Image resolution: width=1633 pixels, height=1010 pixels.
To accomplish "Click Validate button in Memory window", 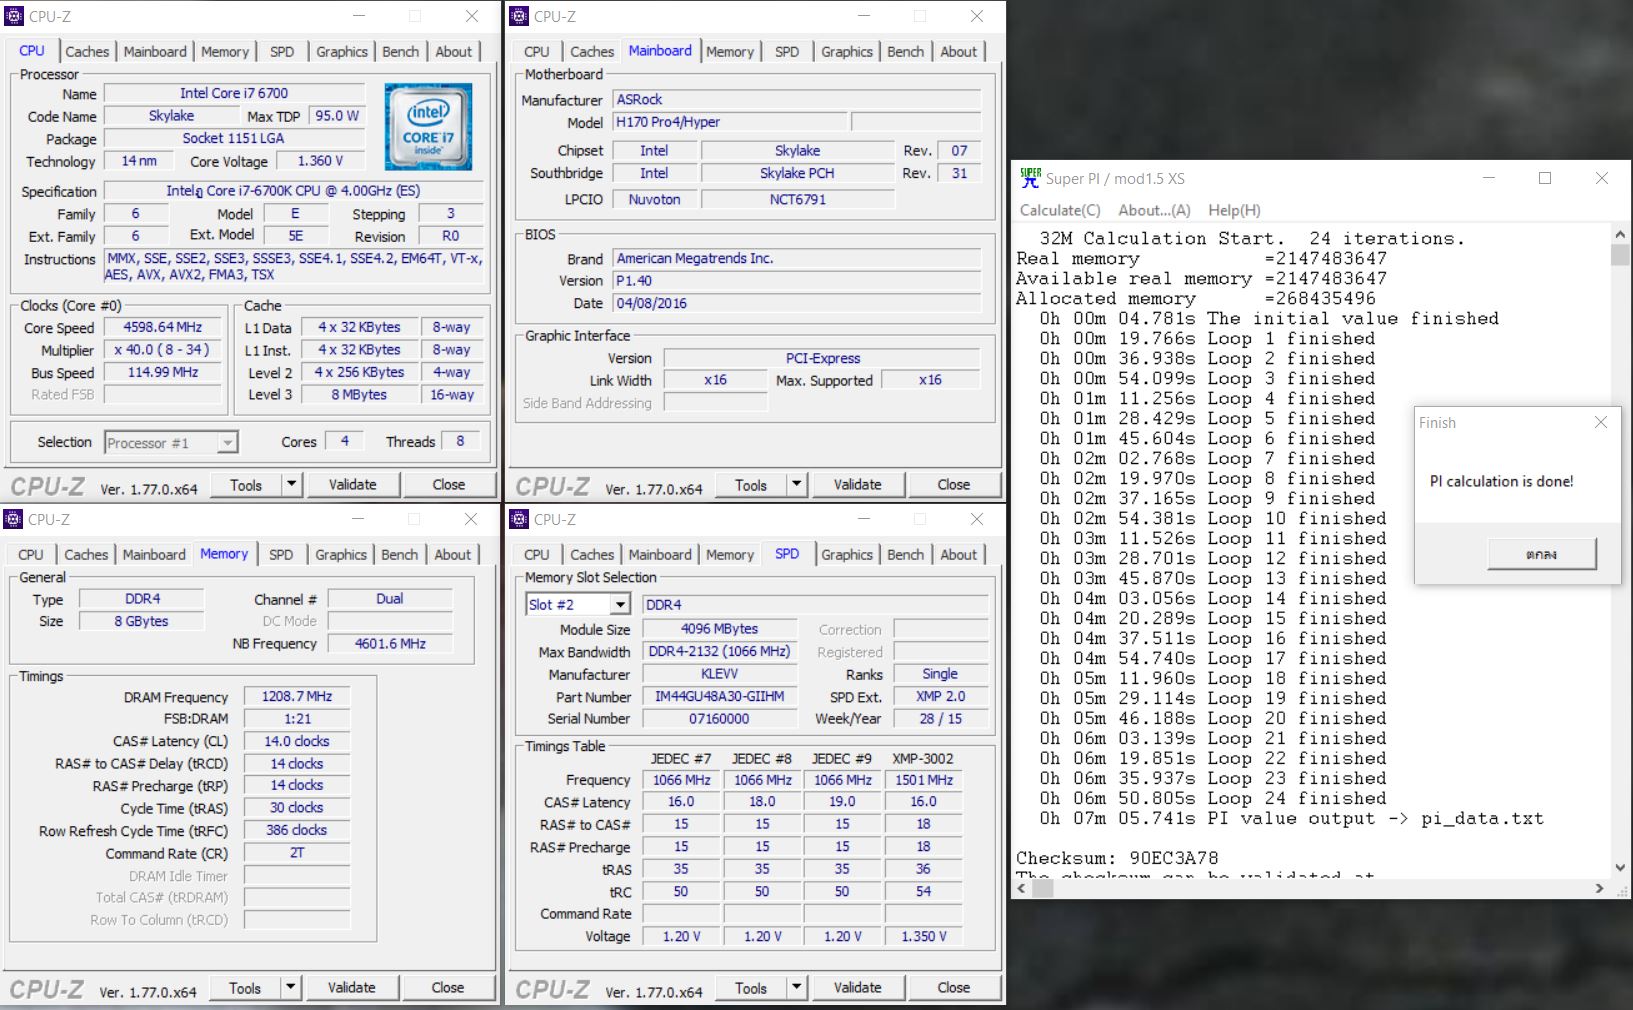I will [352, 988].
